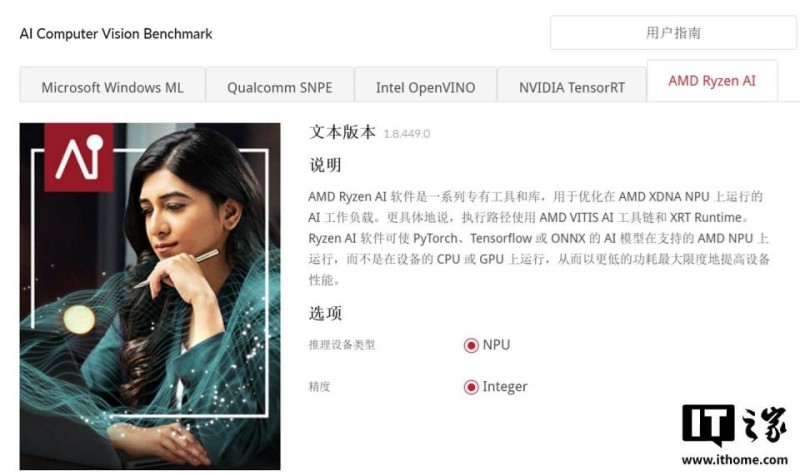Open the www.ithome.com link
Screen dimensions: 800x475
735,460
